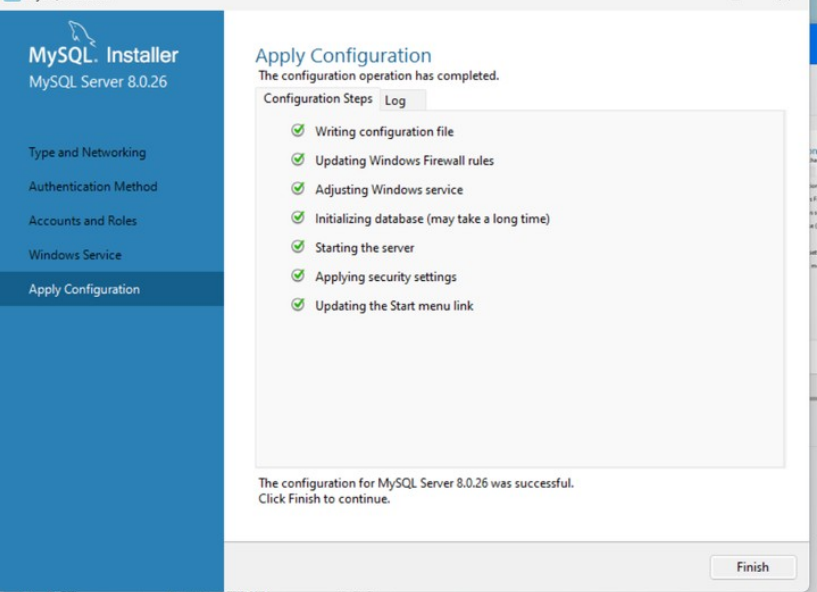Click the 'Writing configuration file' step text
This screenshot has width=817, height=592.
(x=385, y=131)
